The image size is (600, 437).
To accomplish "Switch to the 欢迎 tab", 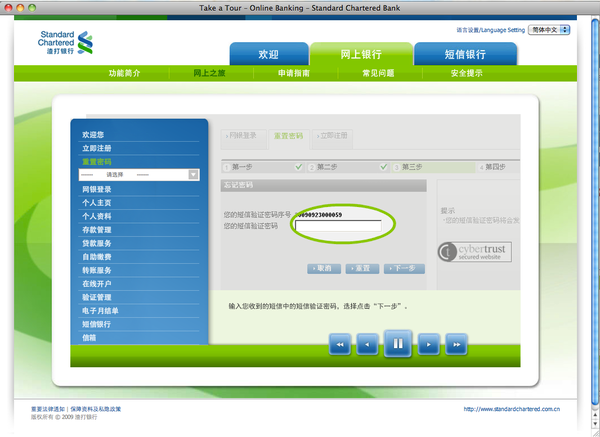I will click(x=268, y=54).
